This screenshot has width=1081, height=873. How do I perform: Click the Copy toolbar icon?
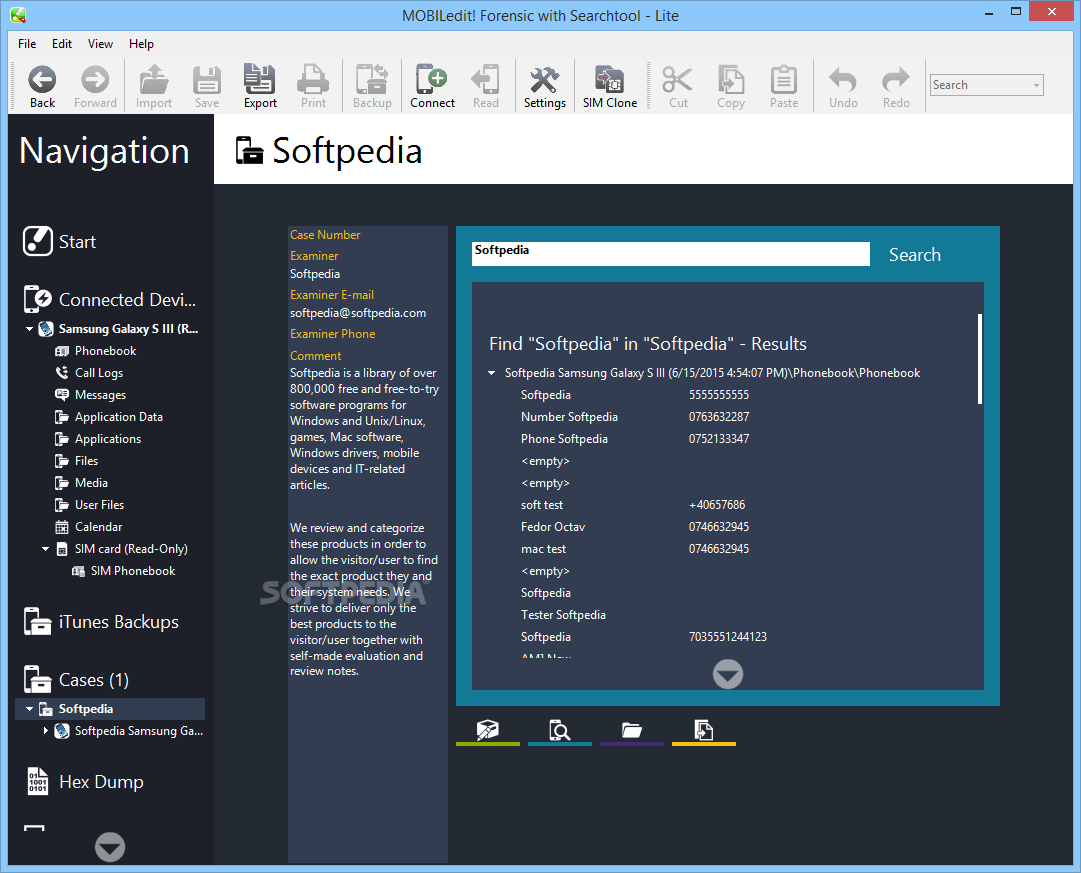pos(731,87)
